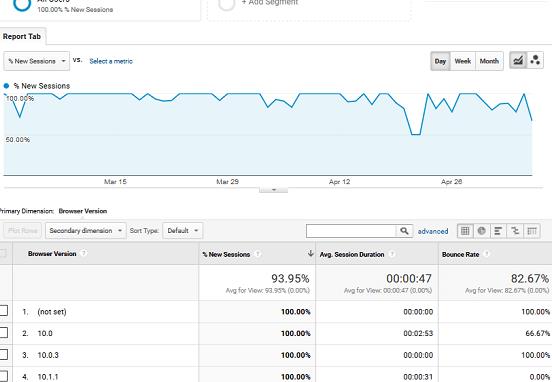Select the data table view icon
The width and height of the screenshot is (552, 382).
click(465, 231)
